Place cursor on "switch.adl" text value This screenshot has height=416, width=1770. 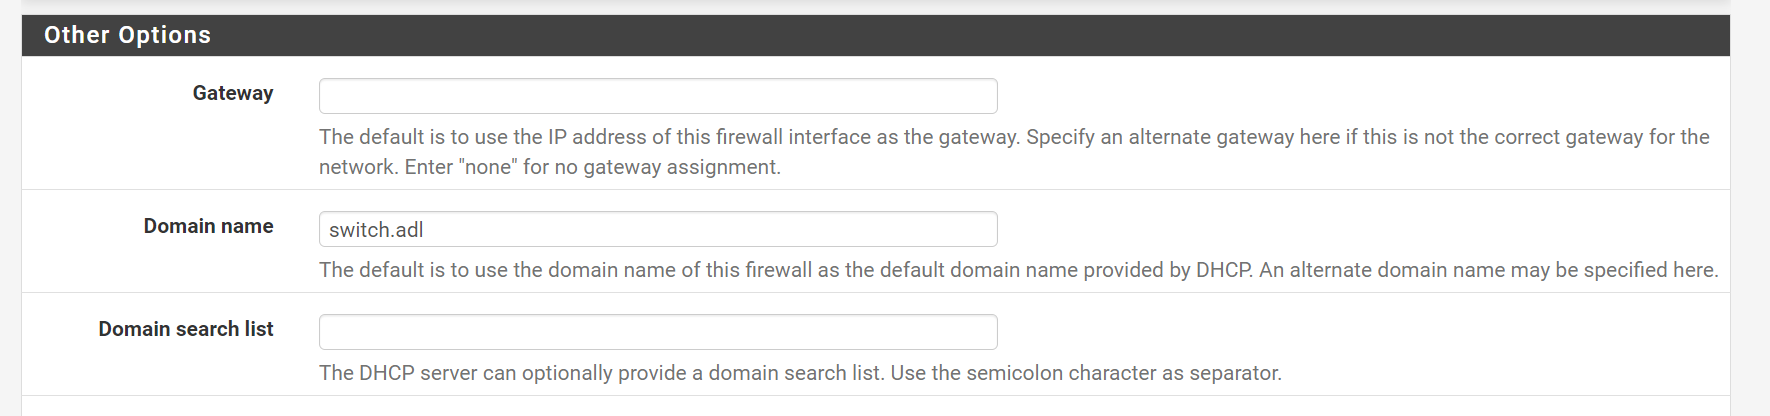[376, 230]
